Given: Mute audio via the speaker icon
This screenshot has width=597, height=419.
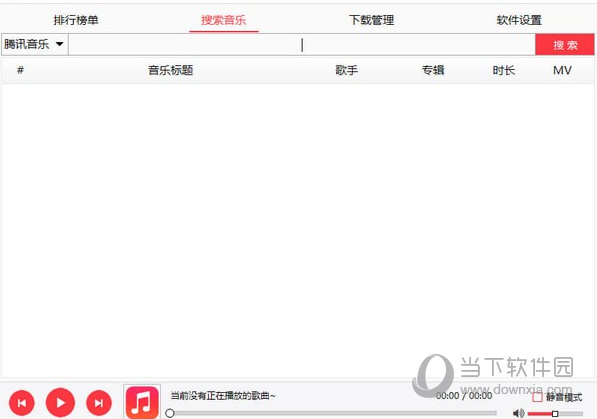Looking at the screenshot, I should click(x=518, y=413).
